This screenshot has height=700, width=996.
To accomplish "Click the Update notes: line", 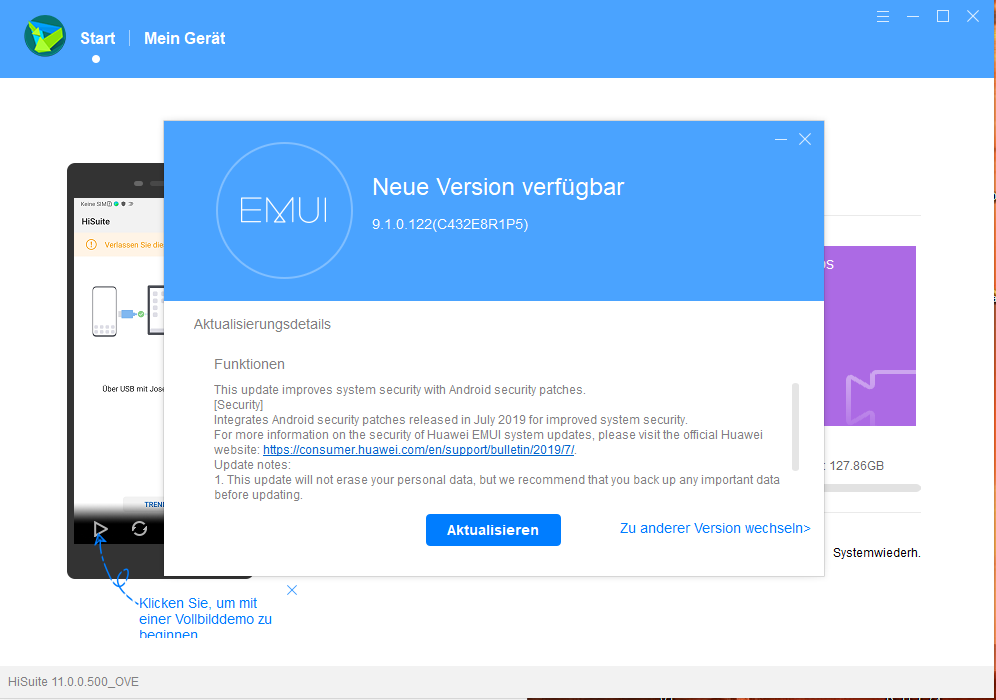I will coord(252,464).
